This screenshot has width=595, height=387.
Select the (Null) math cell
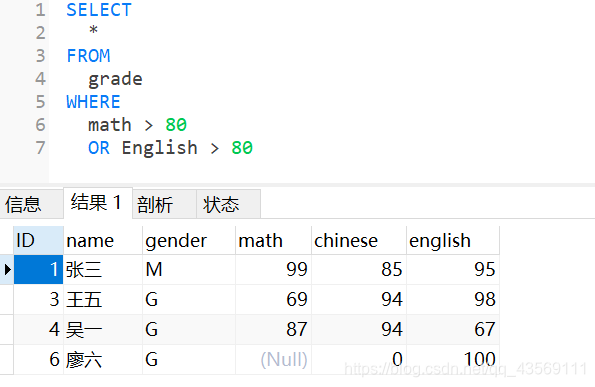(273, 359)
